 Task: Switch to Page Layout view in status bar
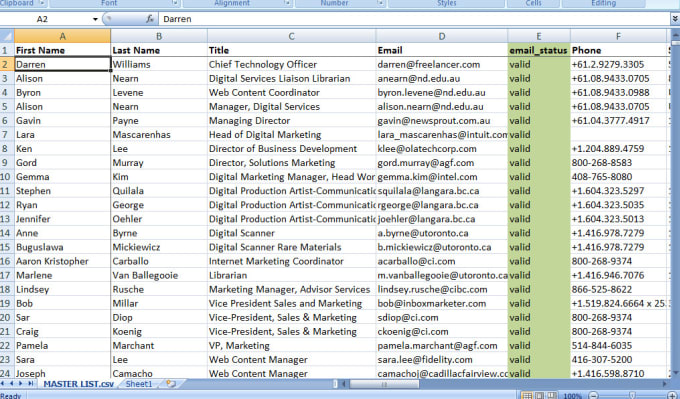[x=539, y=396]
